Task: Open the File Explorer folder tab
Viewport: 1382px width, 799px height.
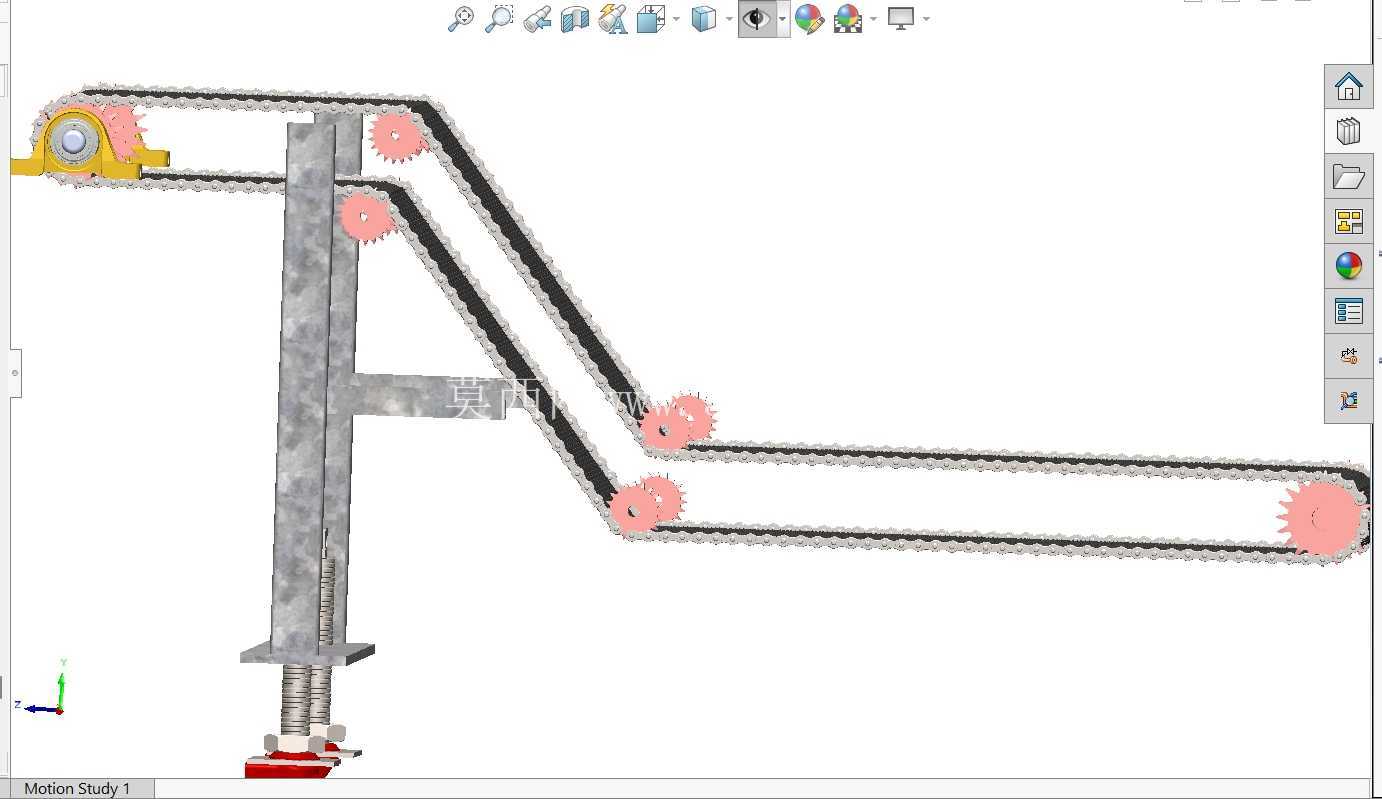Action: 1348,177
